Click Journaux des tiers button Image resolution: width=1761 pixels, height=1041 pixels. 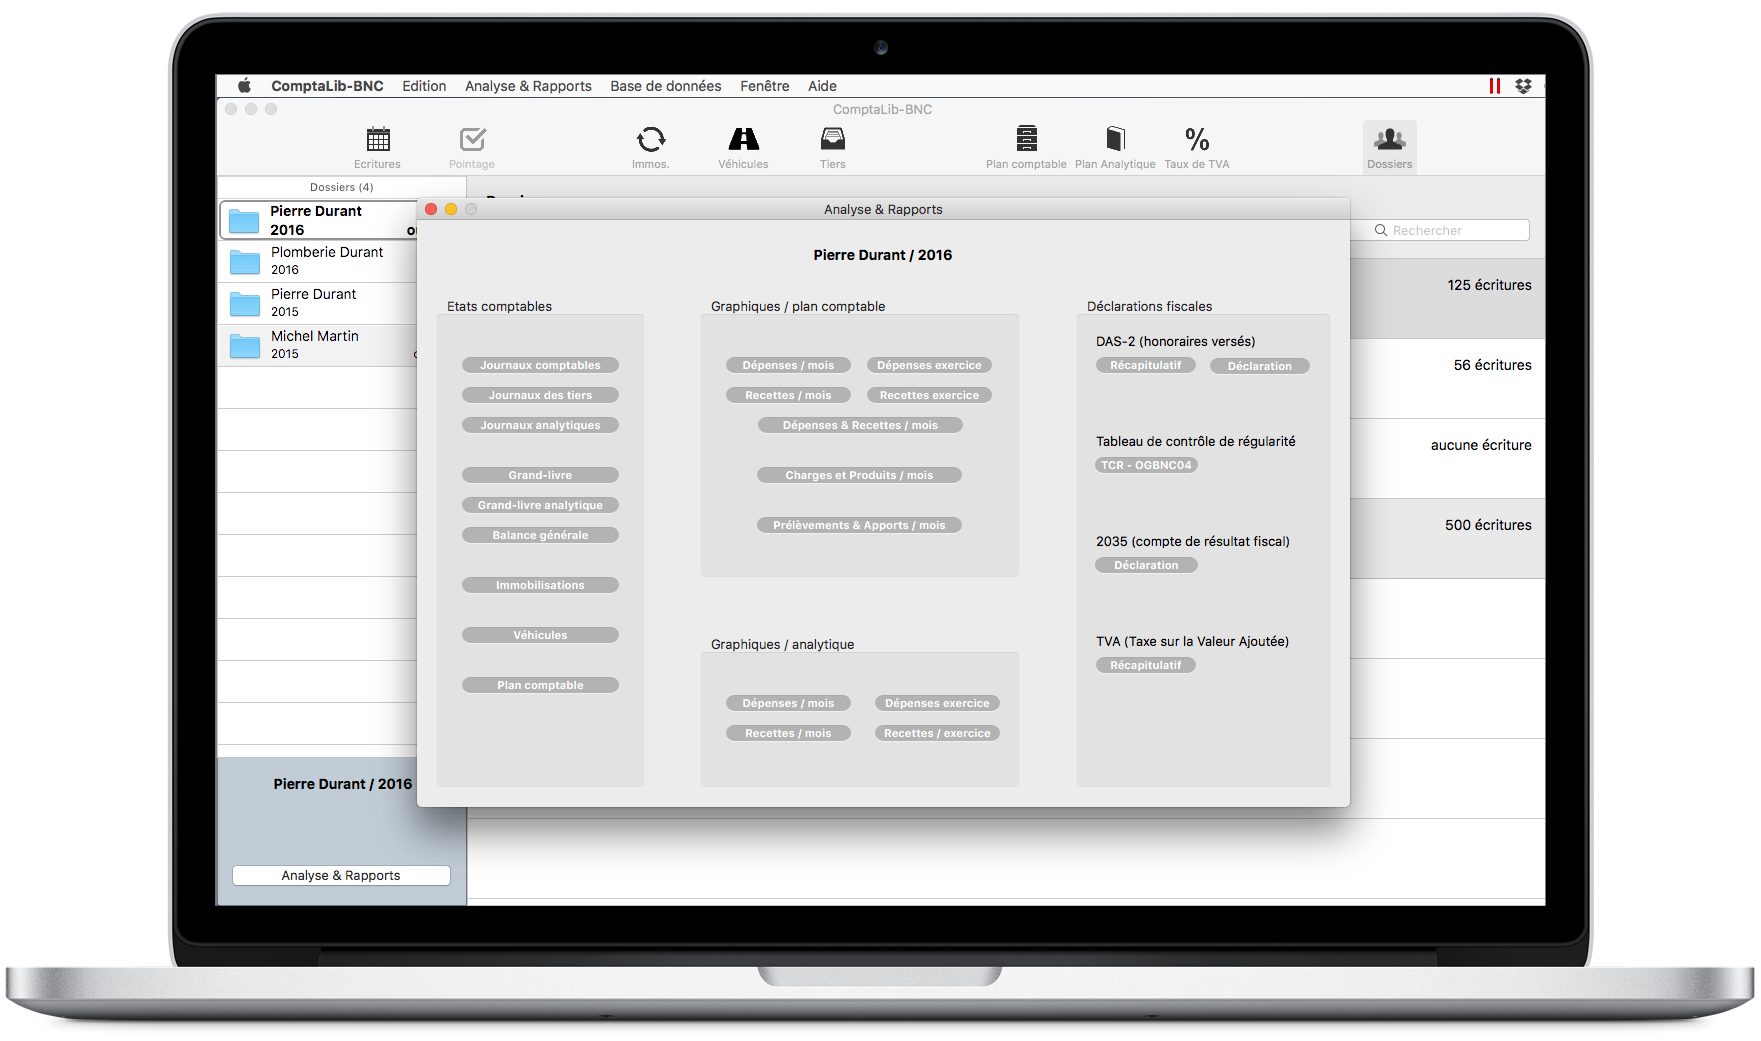tap(540, 395)
